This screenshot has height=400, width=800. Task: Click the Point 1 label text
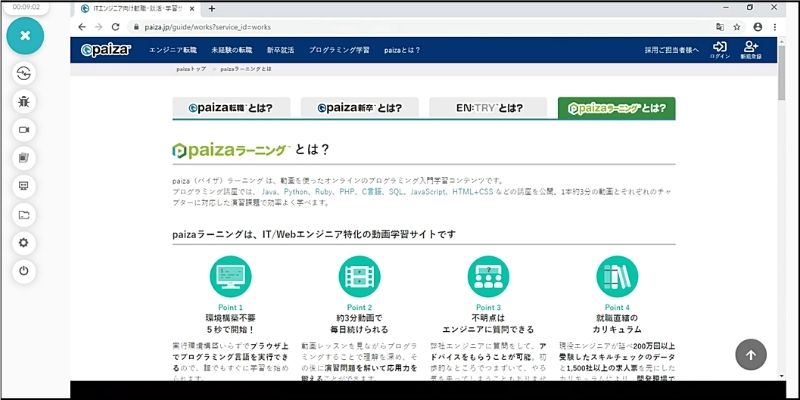(231, 307)
